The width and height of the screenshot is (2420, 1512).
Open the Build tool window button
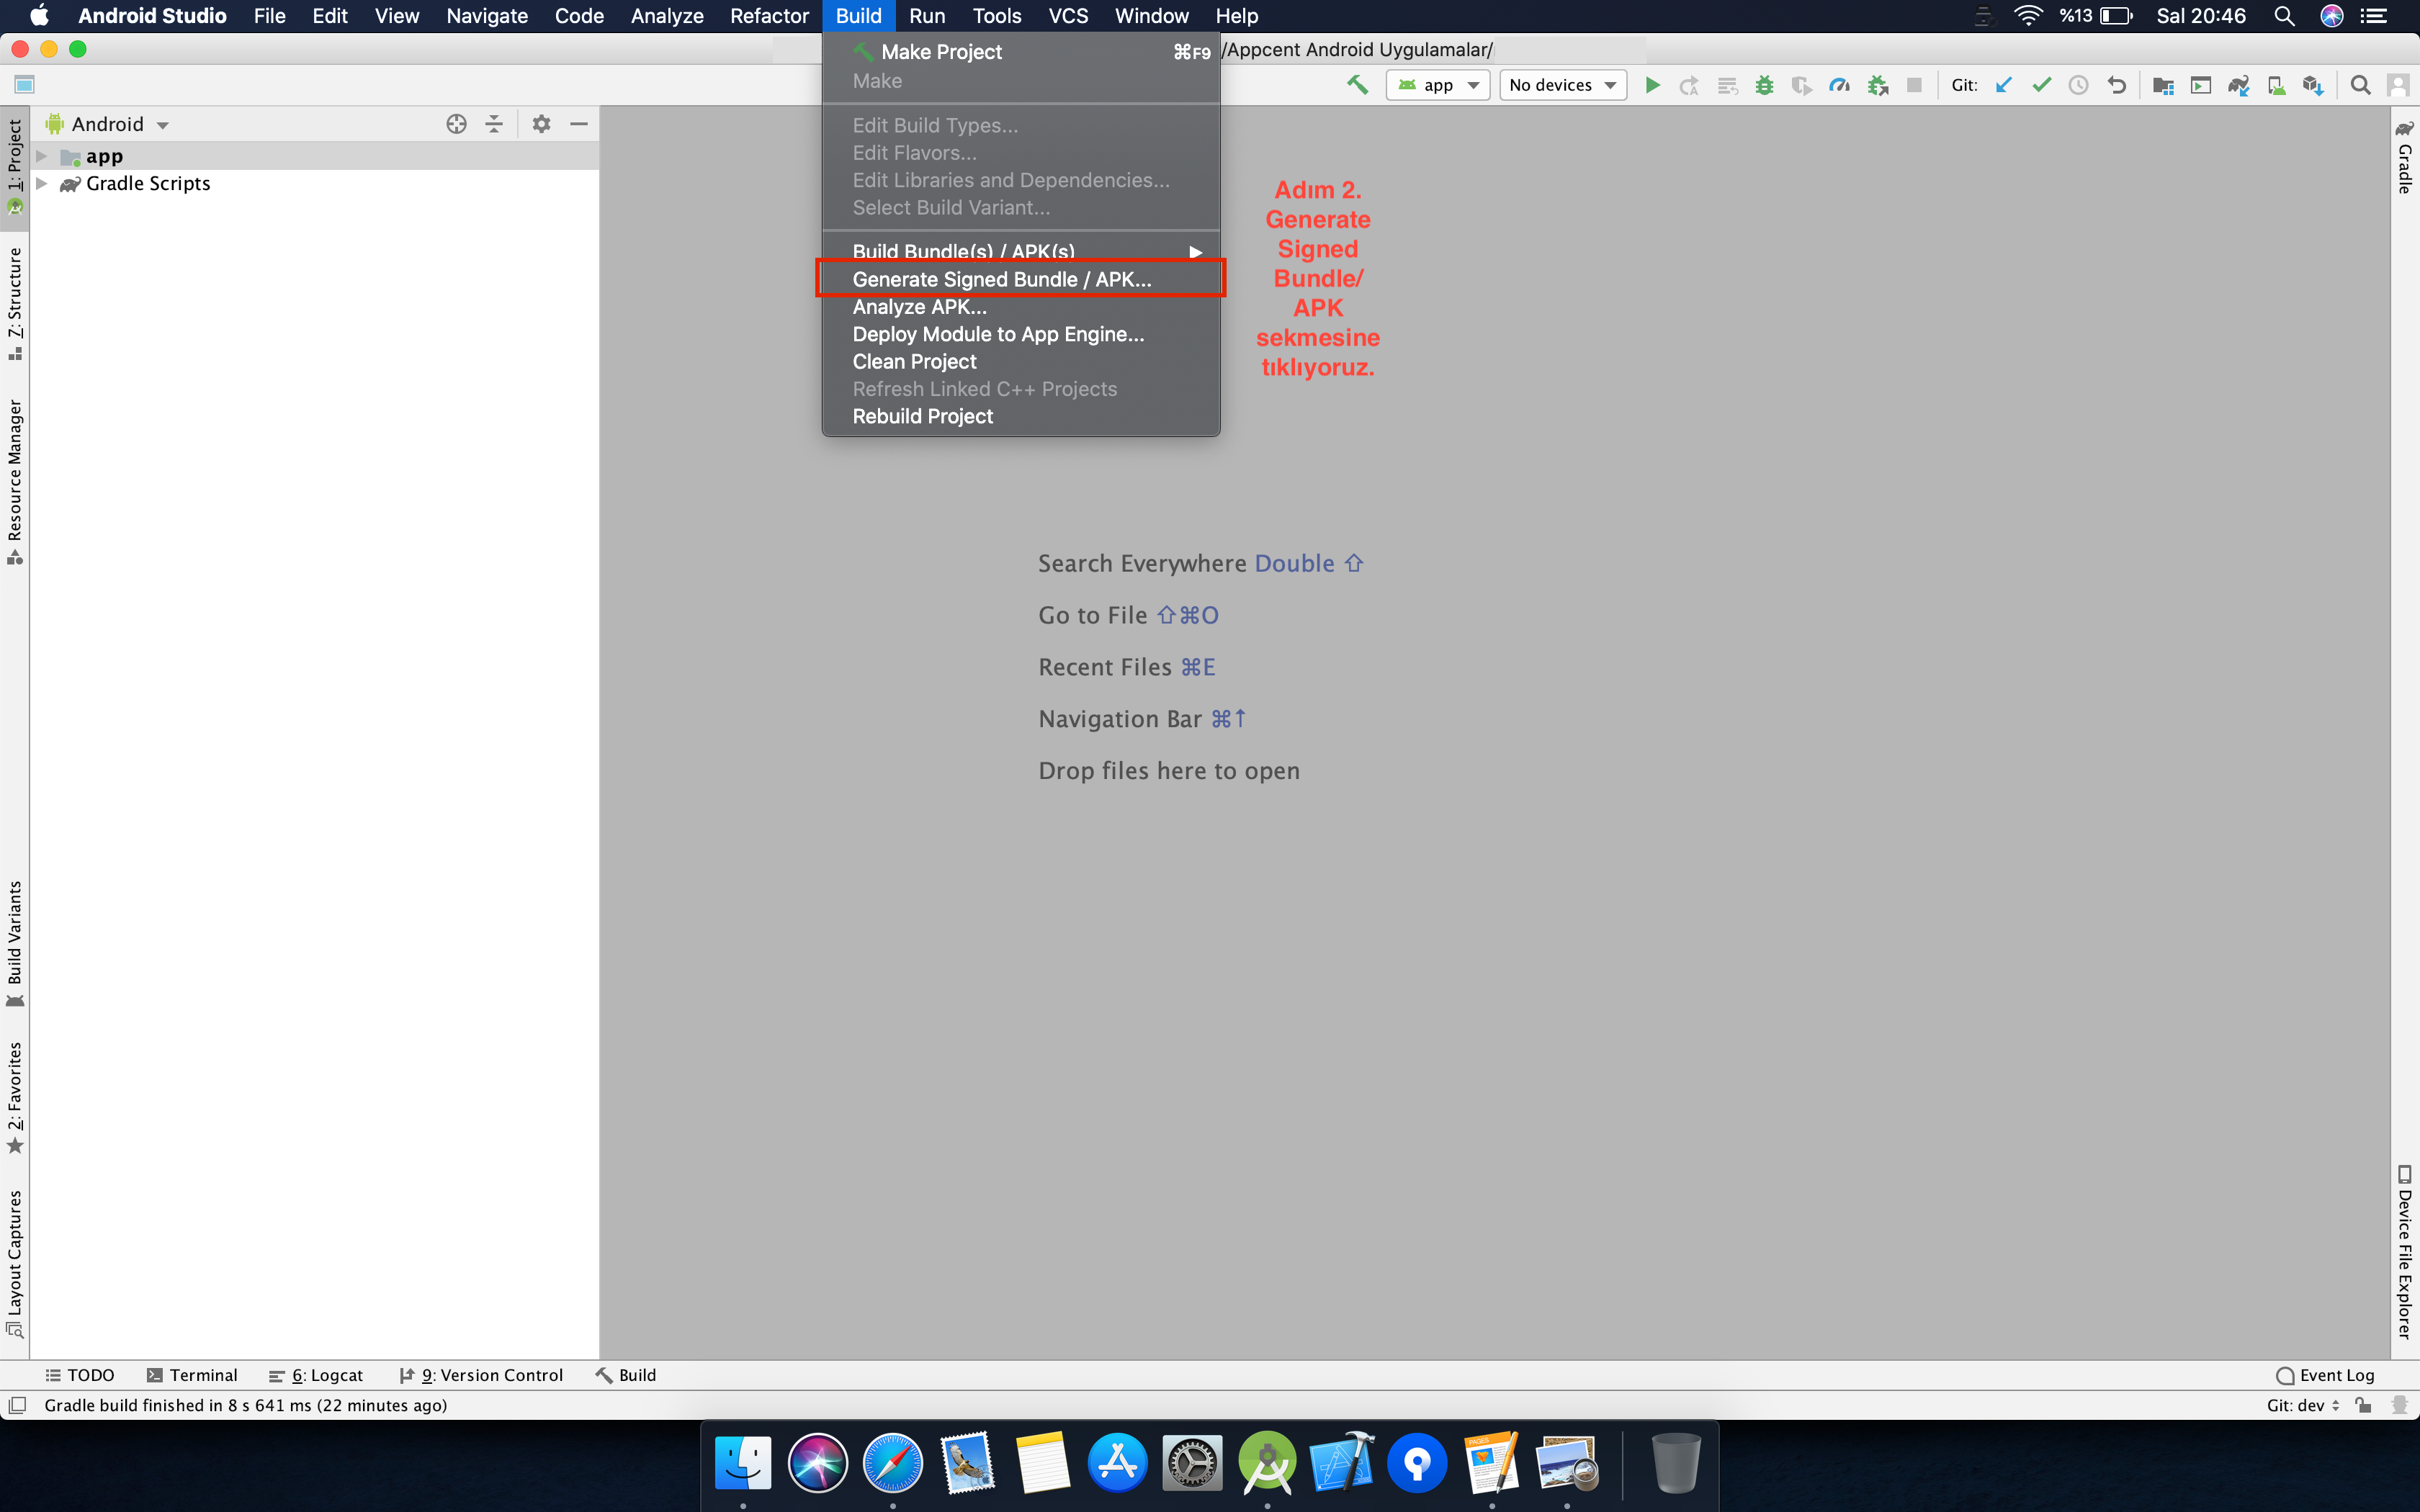tap(626, 1375)
